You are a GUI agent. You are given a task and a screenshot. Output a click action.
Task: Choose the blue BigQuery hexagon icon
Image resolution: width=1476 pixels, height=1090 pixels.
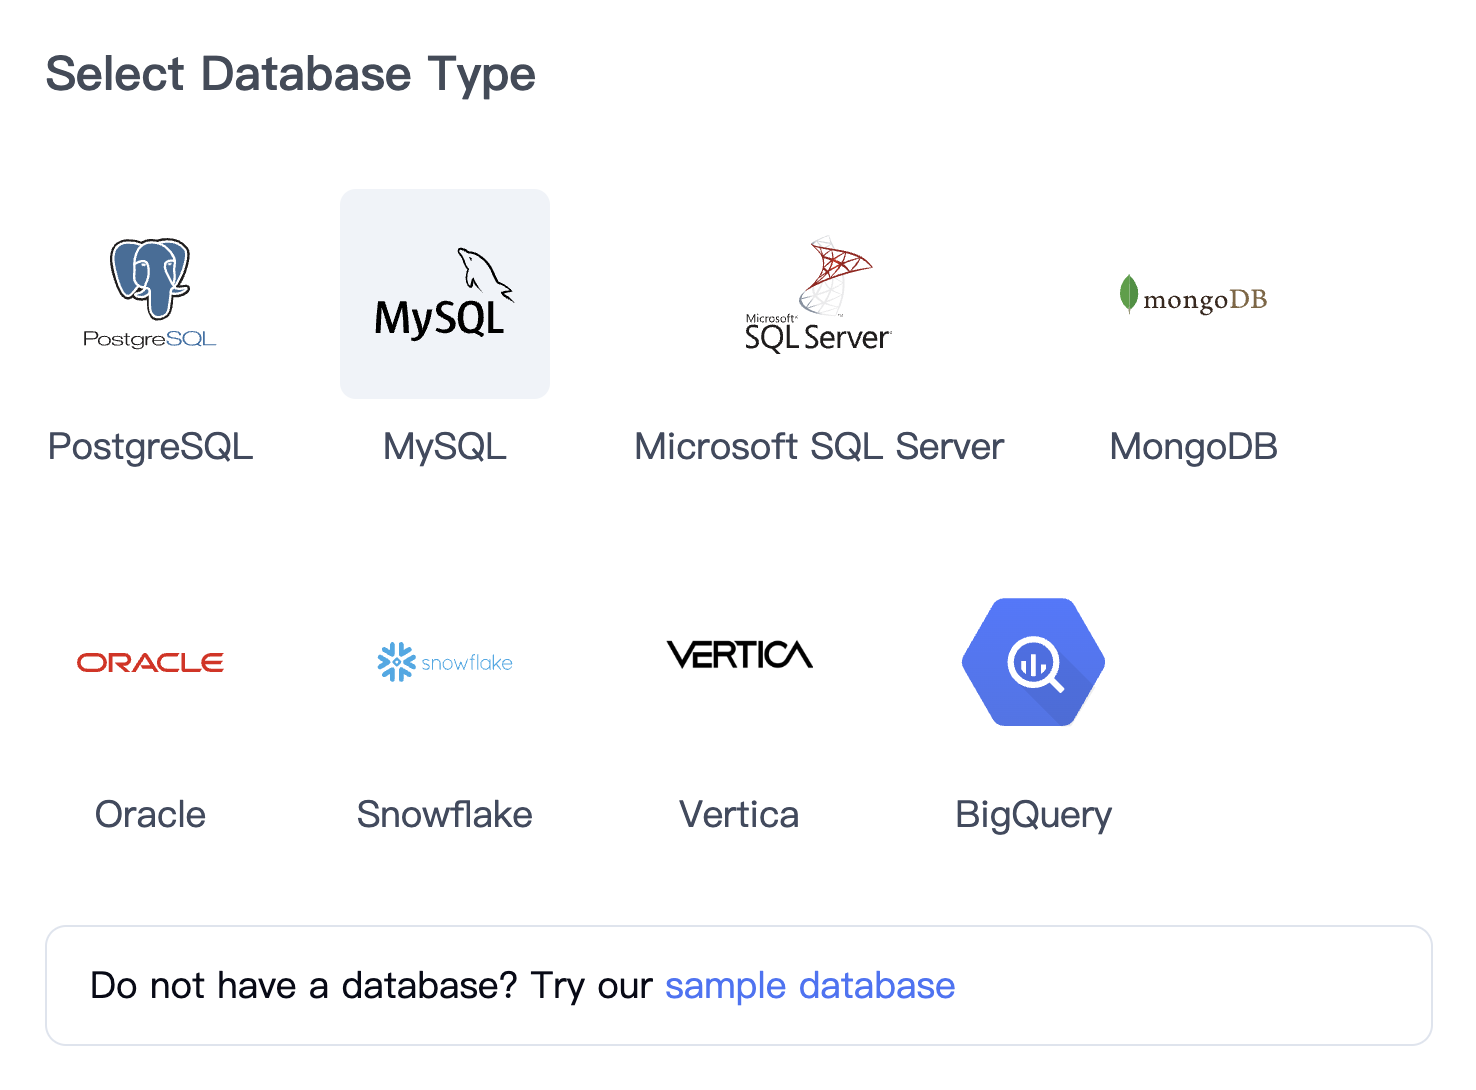click(x=1033, y=662)
